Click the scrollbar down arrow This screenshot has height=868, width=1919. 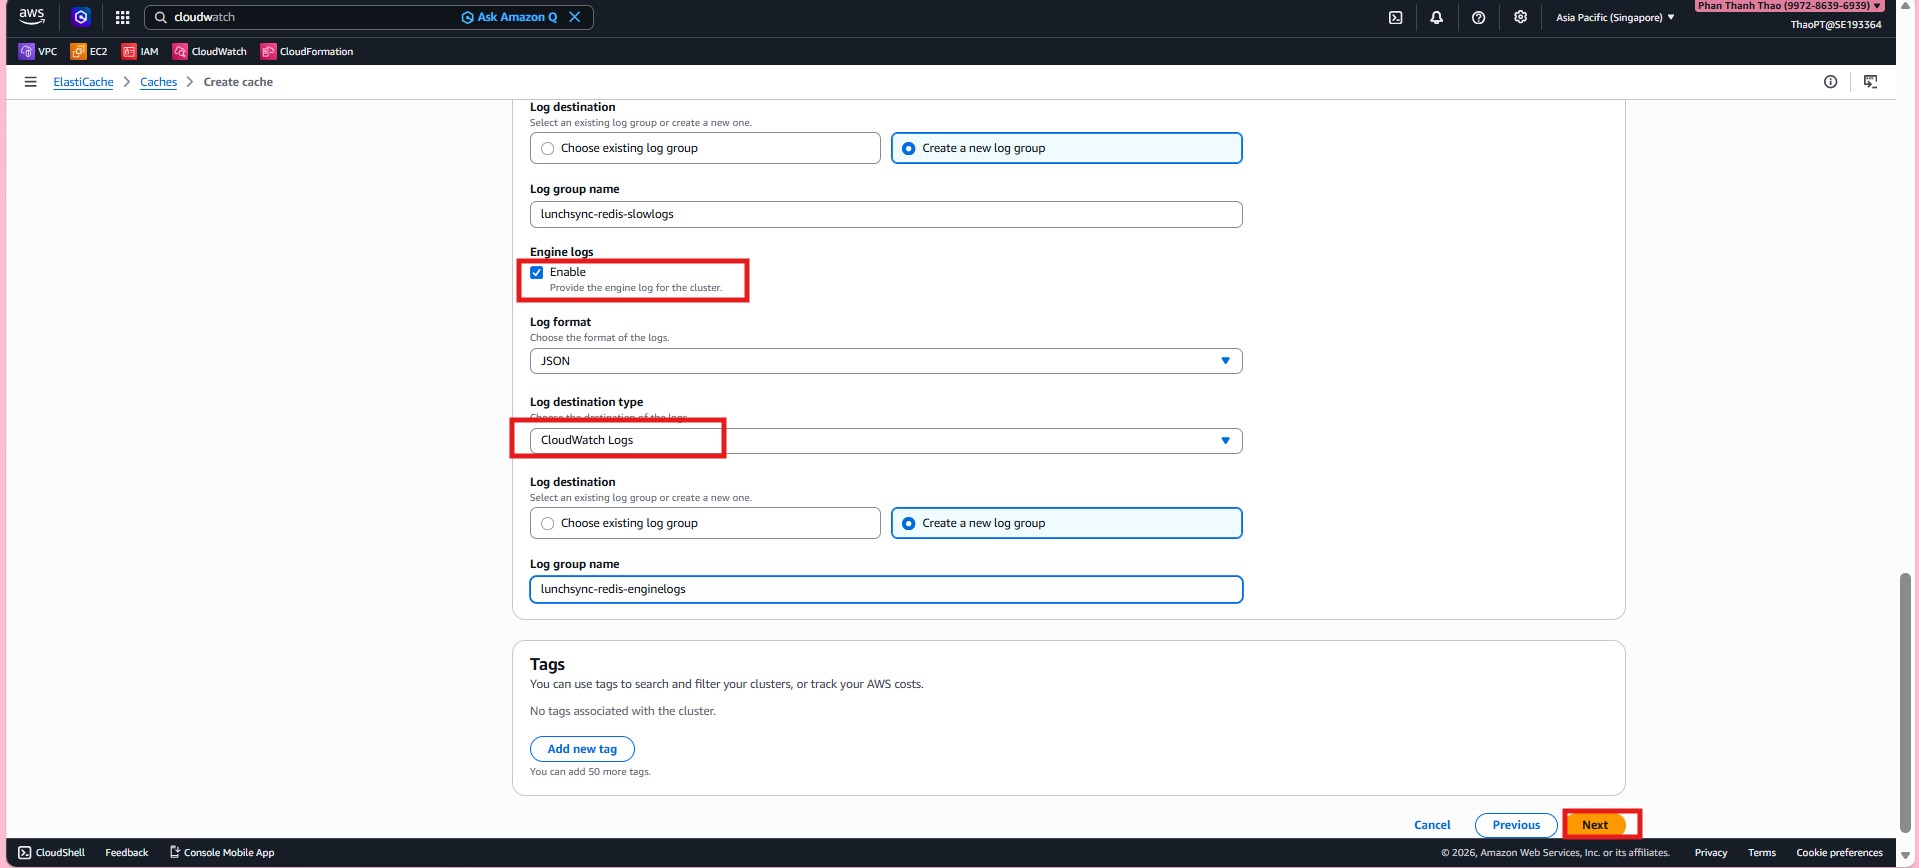[1905, 855]
